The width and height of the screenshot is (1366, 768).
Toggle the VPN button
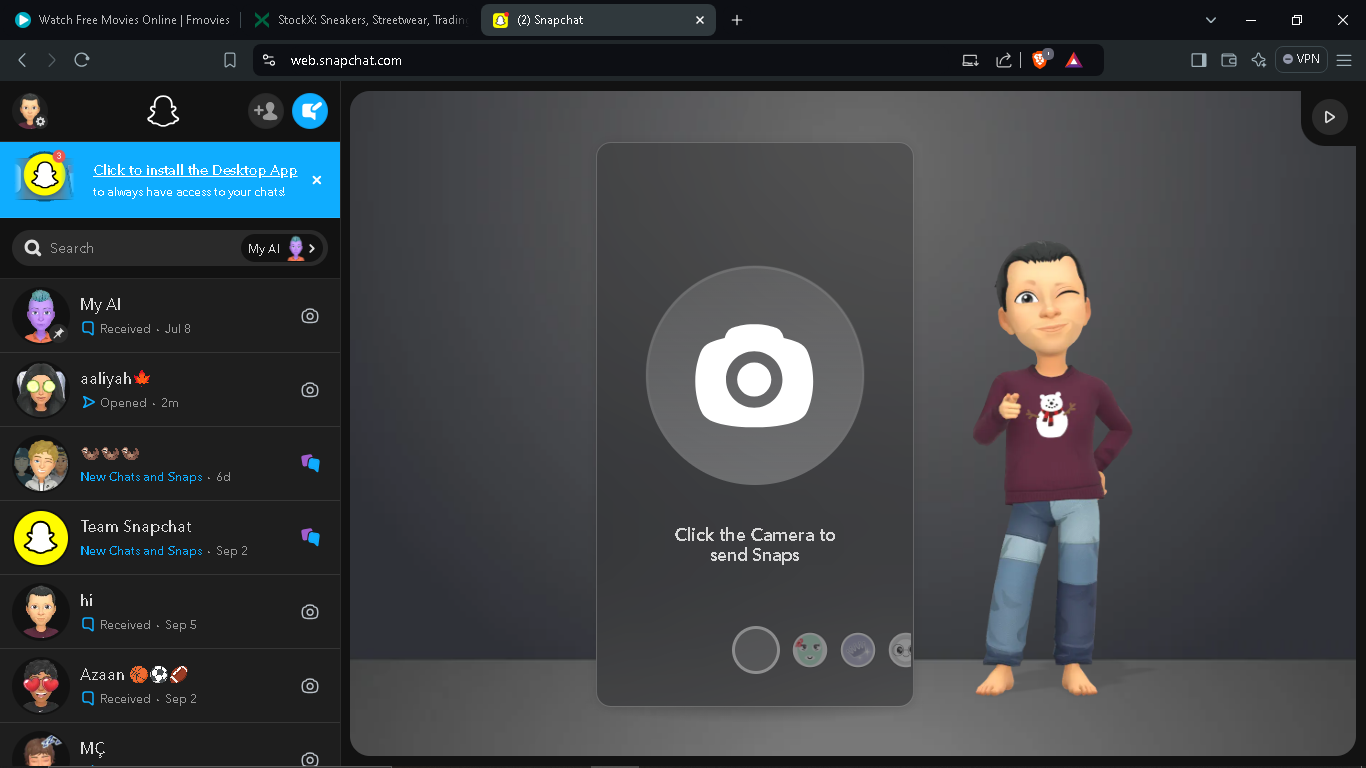click(x=1301, y=59)
